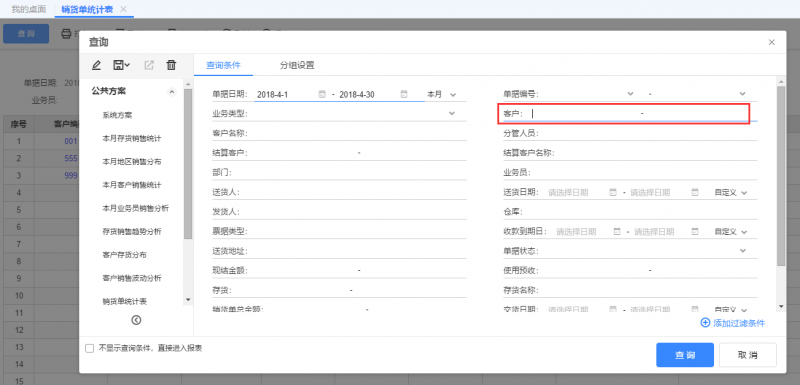The width and height of the screenshot is (800, 385).
Task: Expand the 单据状态 dropdown
Action: pos(742,250)
